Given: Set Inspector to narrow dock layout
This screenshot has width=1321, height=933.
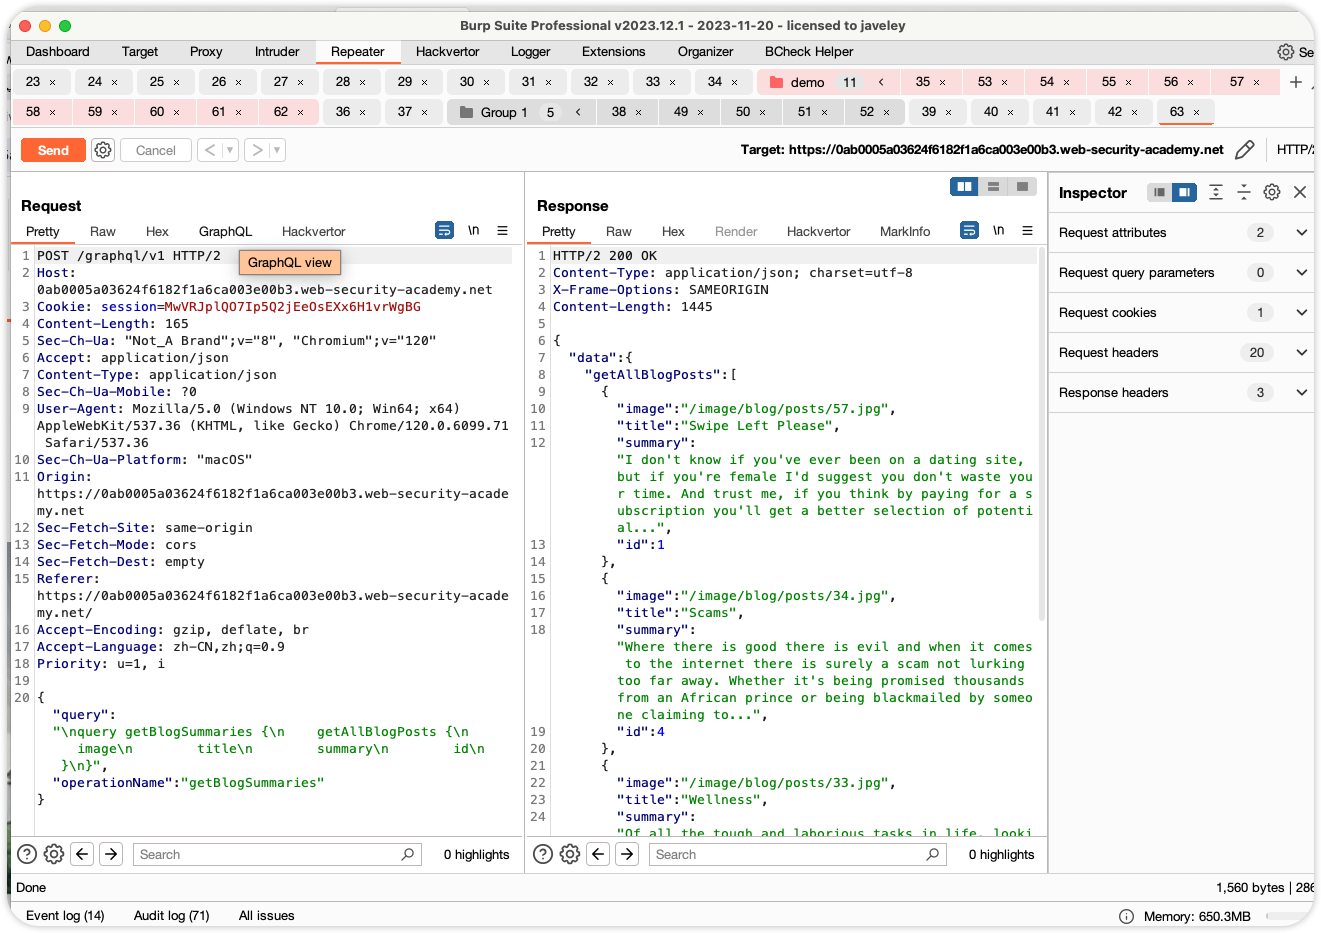Looking at the screenshot, I should (x=1159, y=192).
